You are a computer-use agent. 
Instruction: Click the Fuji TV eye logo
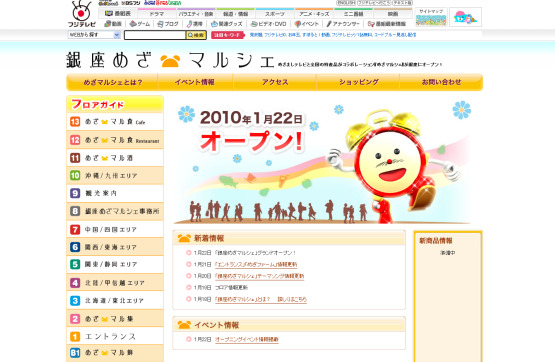tap(82, 14)
